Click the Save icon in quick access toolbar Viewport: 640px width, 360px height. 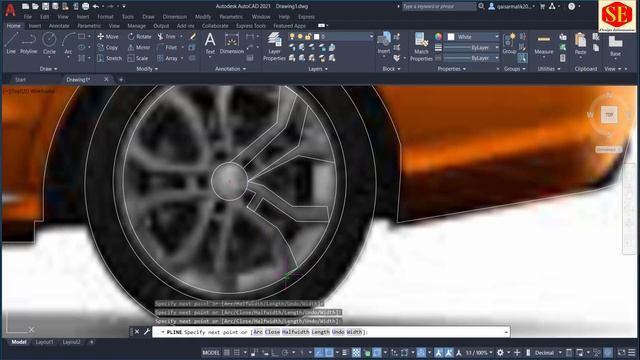[x=45, y=6]
